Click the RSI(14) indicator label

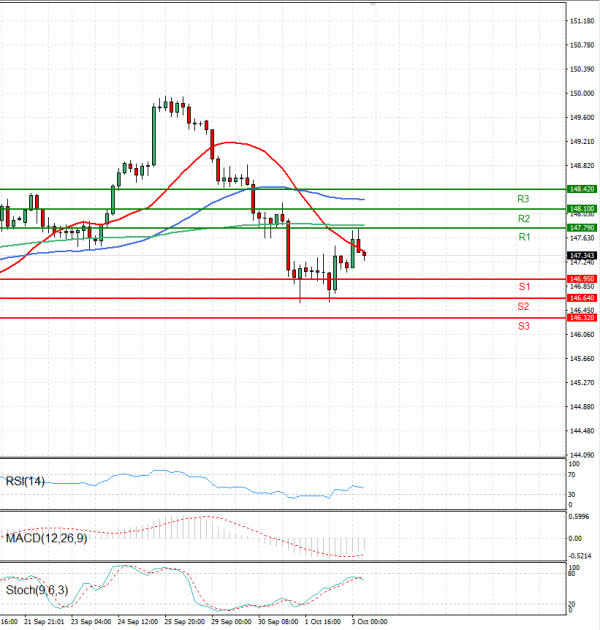[x=27, y=481]
